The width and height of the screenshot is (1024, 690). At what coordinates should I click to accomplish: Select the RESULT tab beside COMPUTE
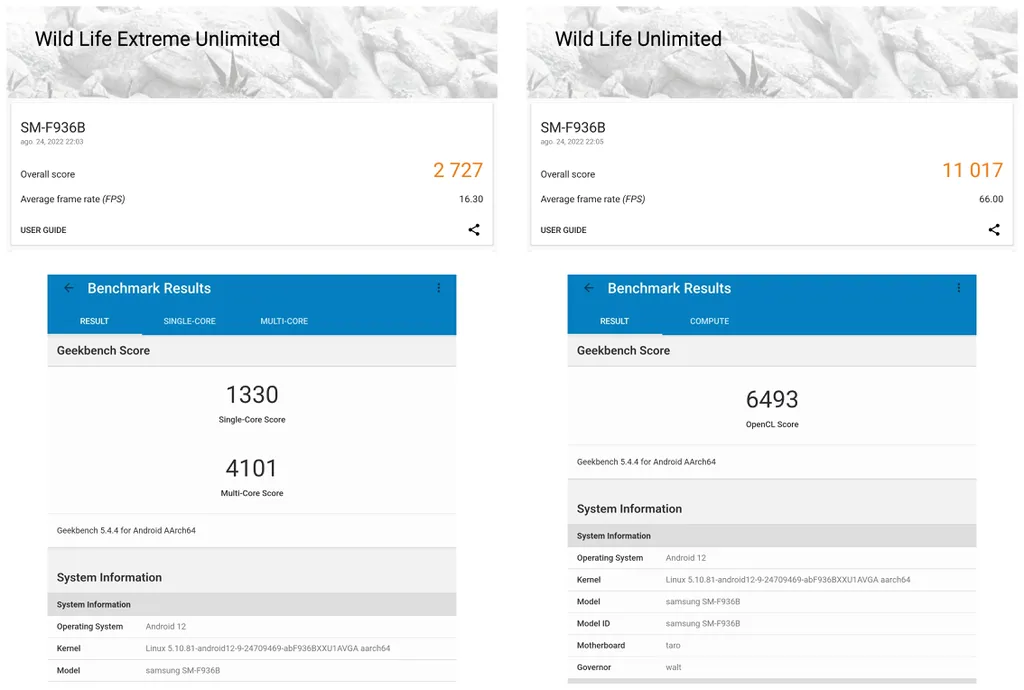pos(614,321)
